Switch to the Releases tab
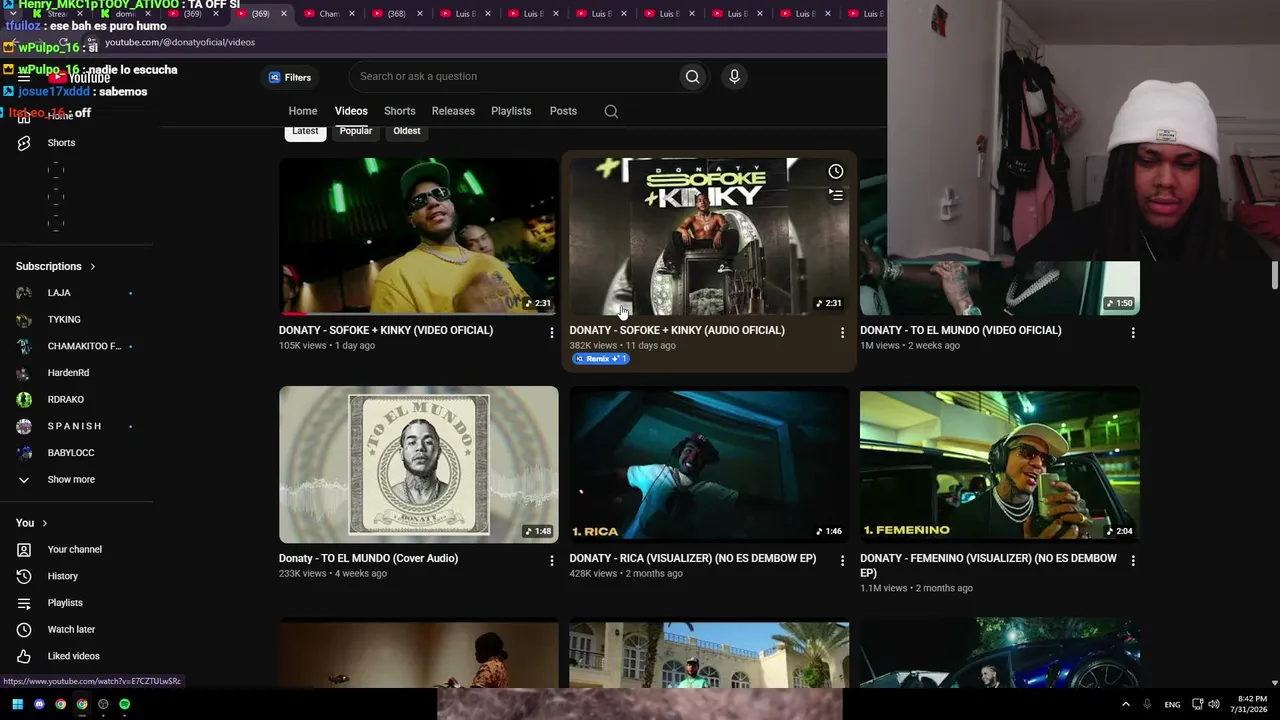1280x720 pixels. [x=453, y=111]
